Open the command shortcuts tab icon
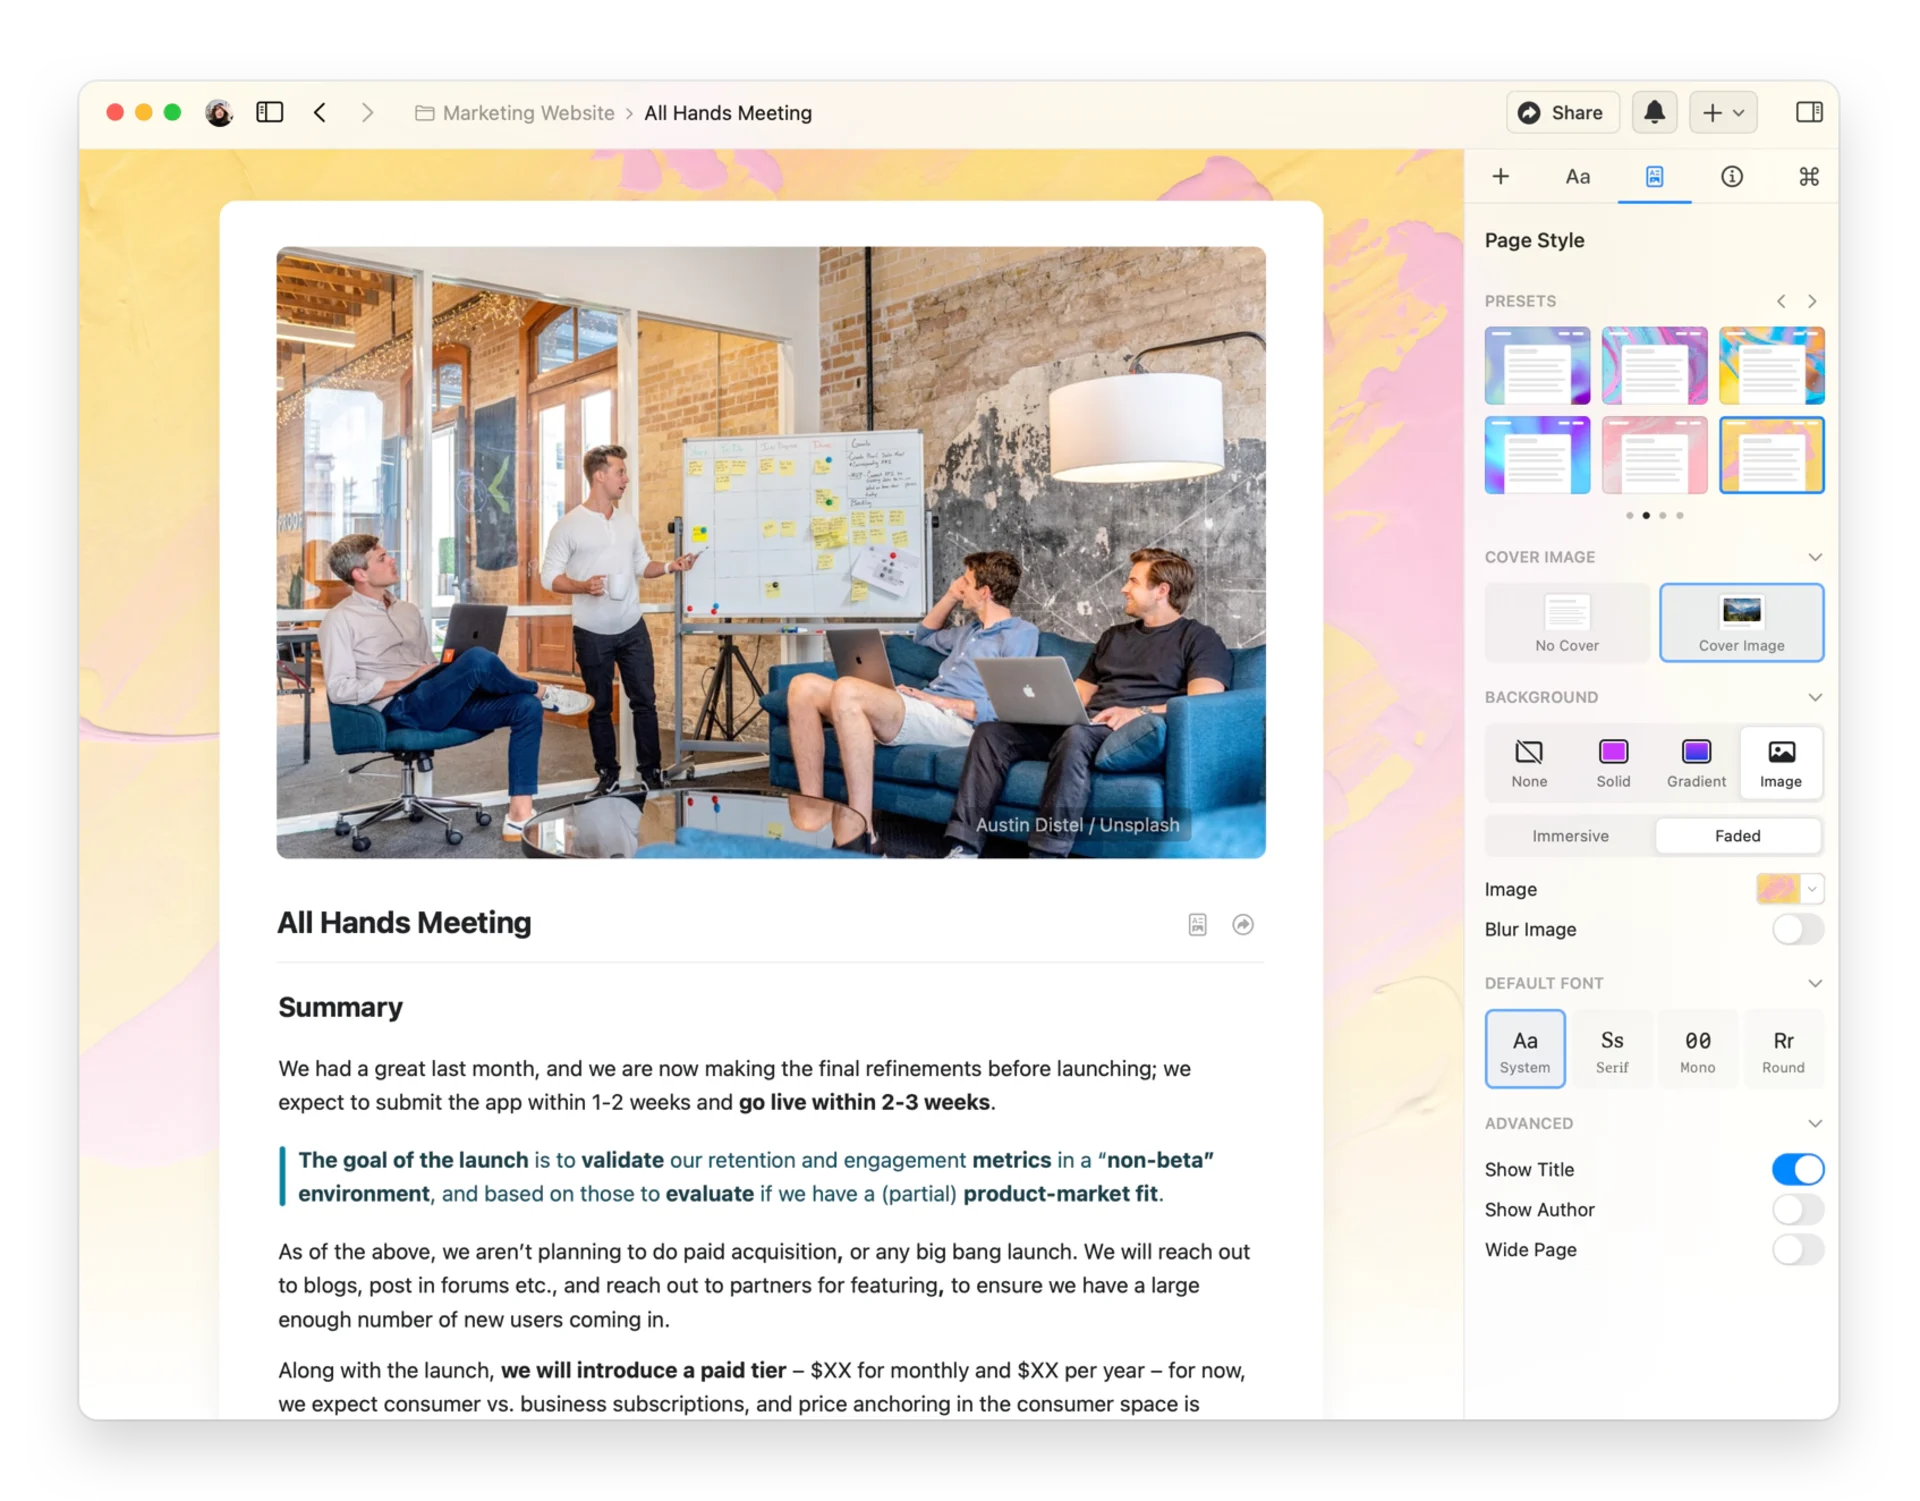Screen dimensions: 1920x1501 coord(1808,177)
